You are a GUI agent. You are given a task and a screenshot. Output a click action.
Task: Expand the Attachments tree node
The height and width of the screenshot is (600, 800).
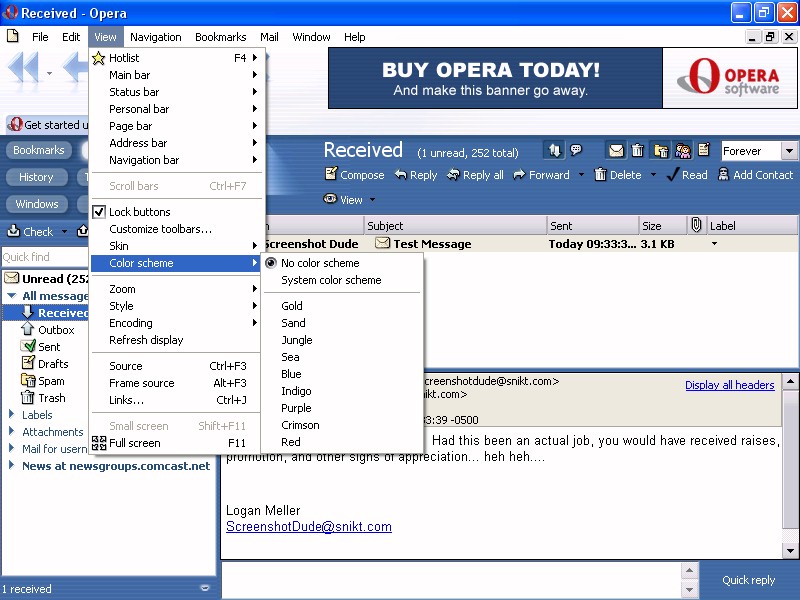[x=12, y=432]
